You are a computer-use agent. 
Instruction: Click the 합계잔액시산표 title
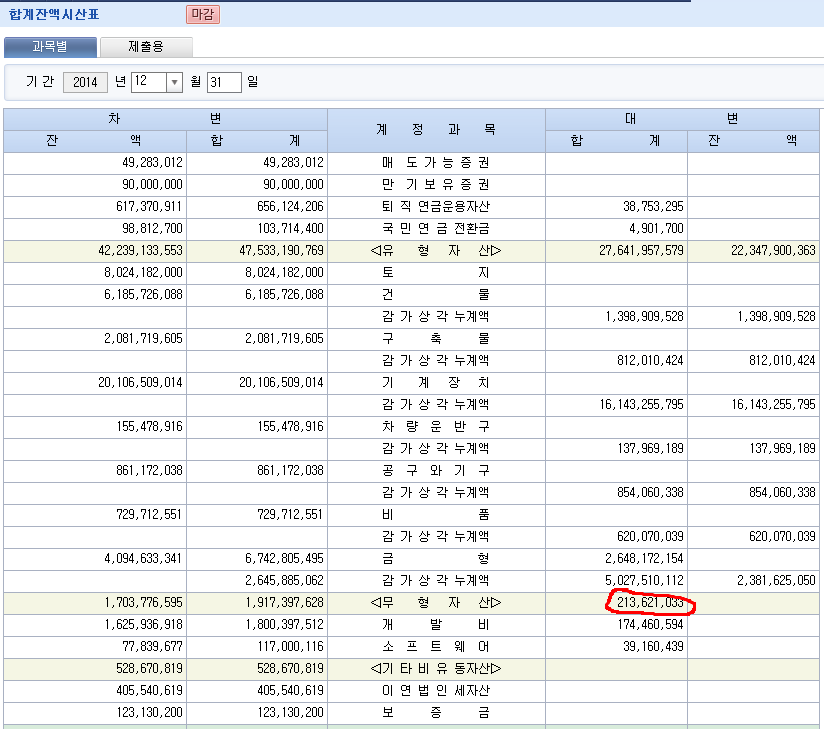coord(54,15)
